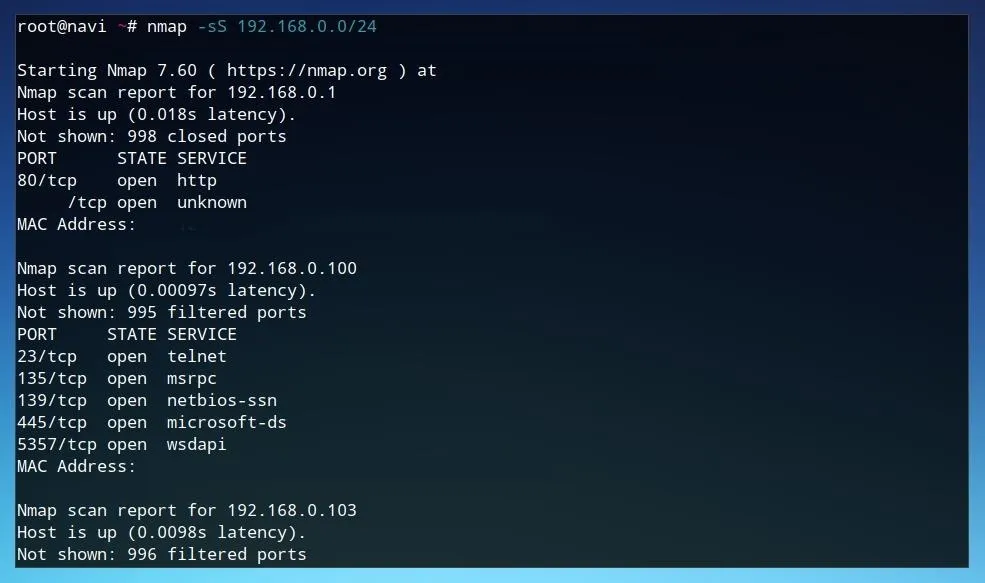The image size is (985, 583).
Task: Click the netbios-ssn service entry
Action: coord(222,401)
